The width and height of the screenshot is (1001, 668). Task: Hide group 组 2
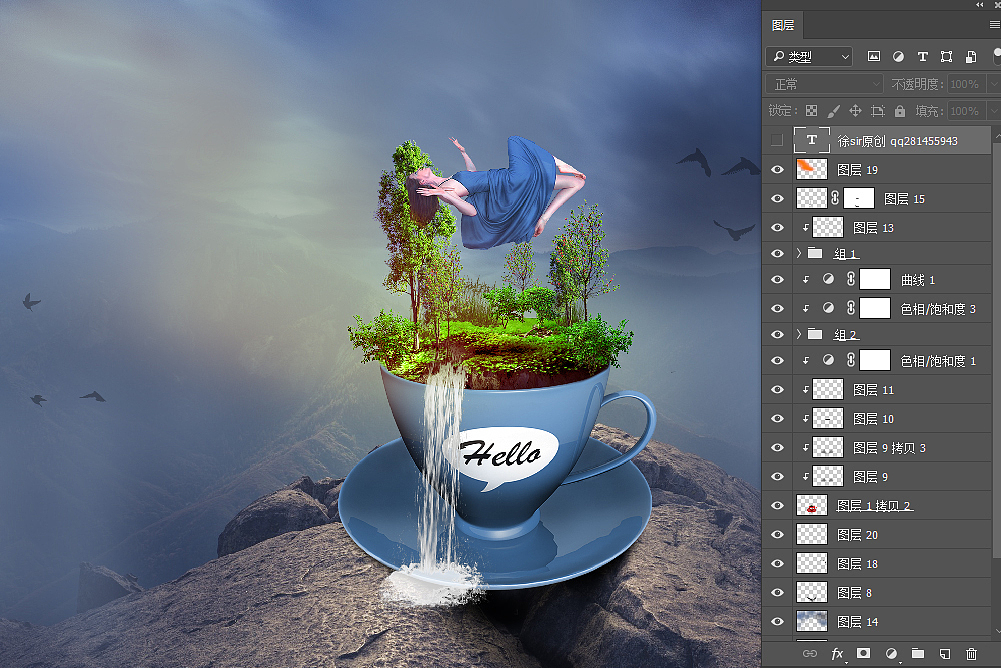pos(777,335)
